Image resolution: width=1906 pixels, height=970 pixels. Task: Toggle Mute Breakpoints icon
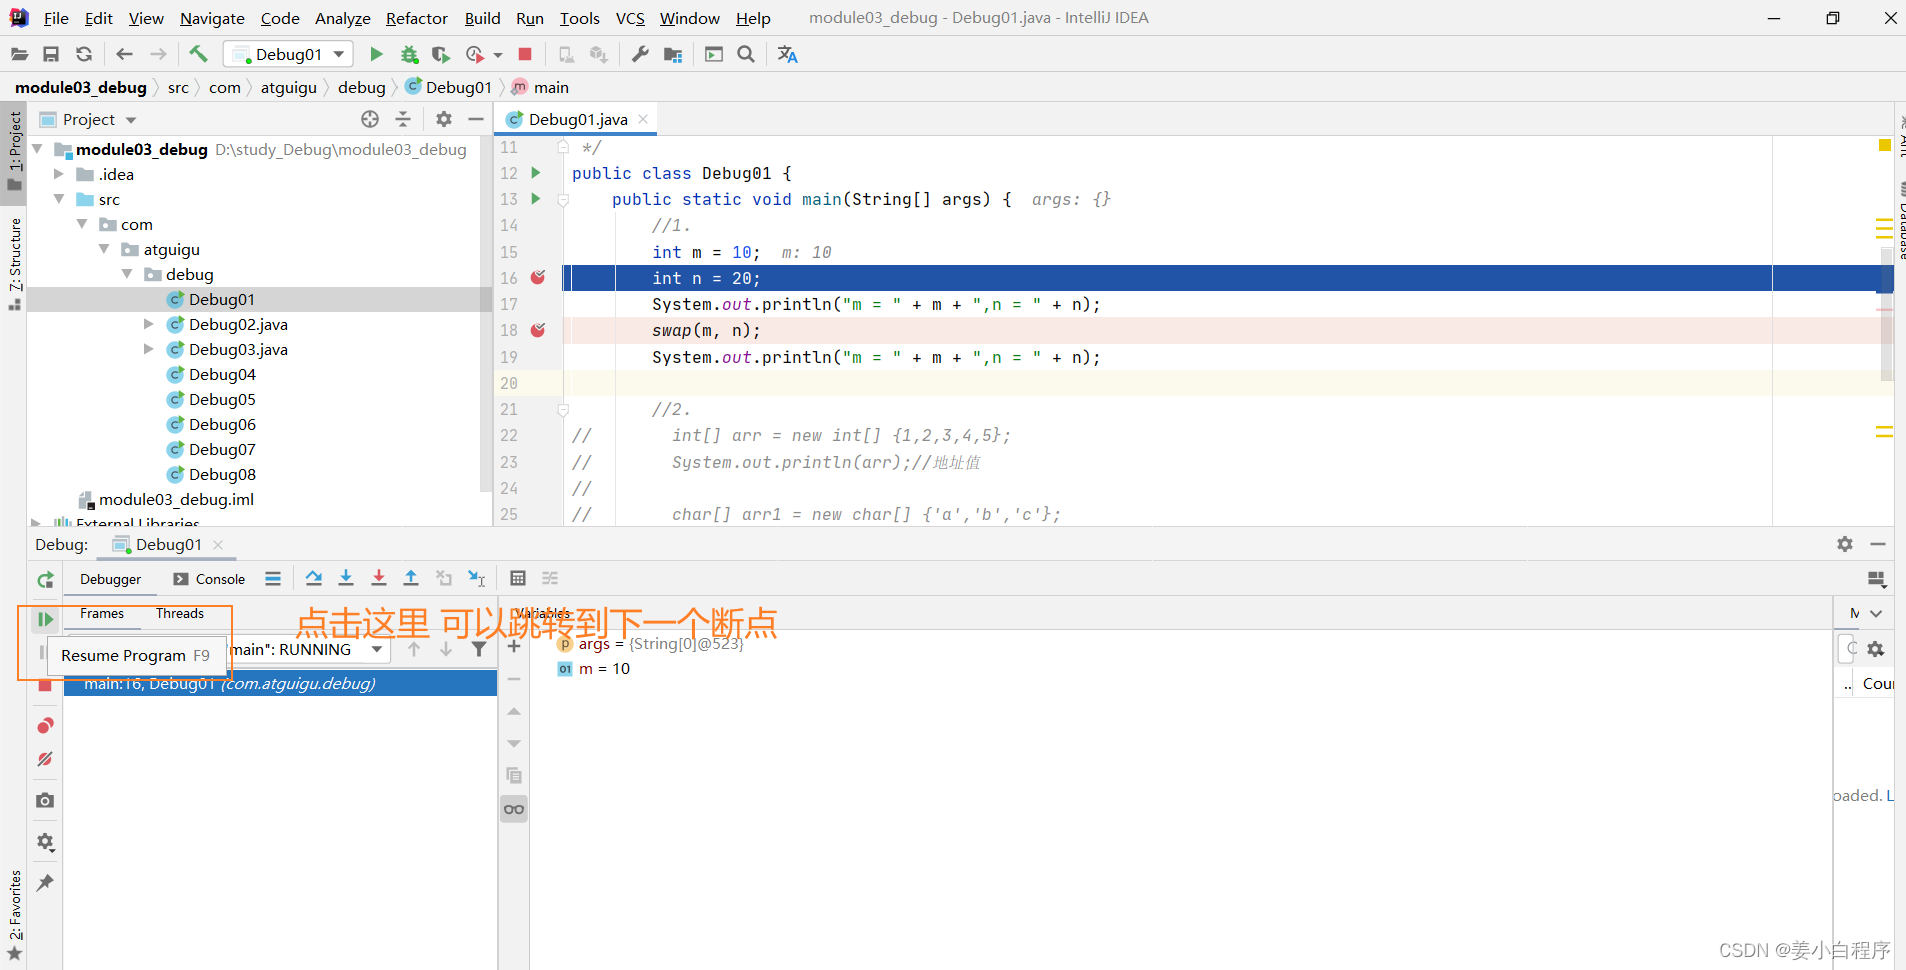pos(45,759)
